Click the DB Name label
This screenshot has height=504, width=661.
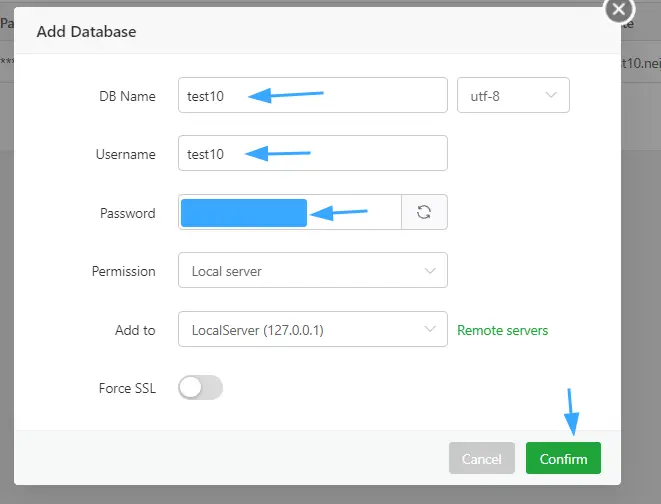coord(127,96)
